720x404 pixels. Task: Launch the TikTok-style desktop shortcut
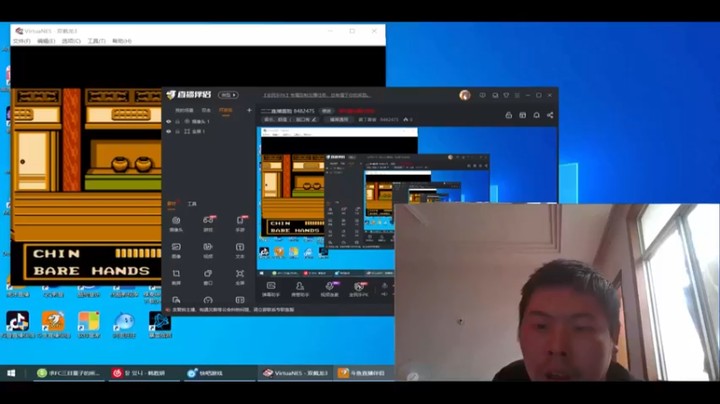pos(17,325)
